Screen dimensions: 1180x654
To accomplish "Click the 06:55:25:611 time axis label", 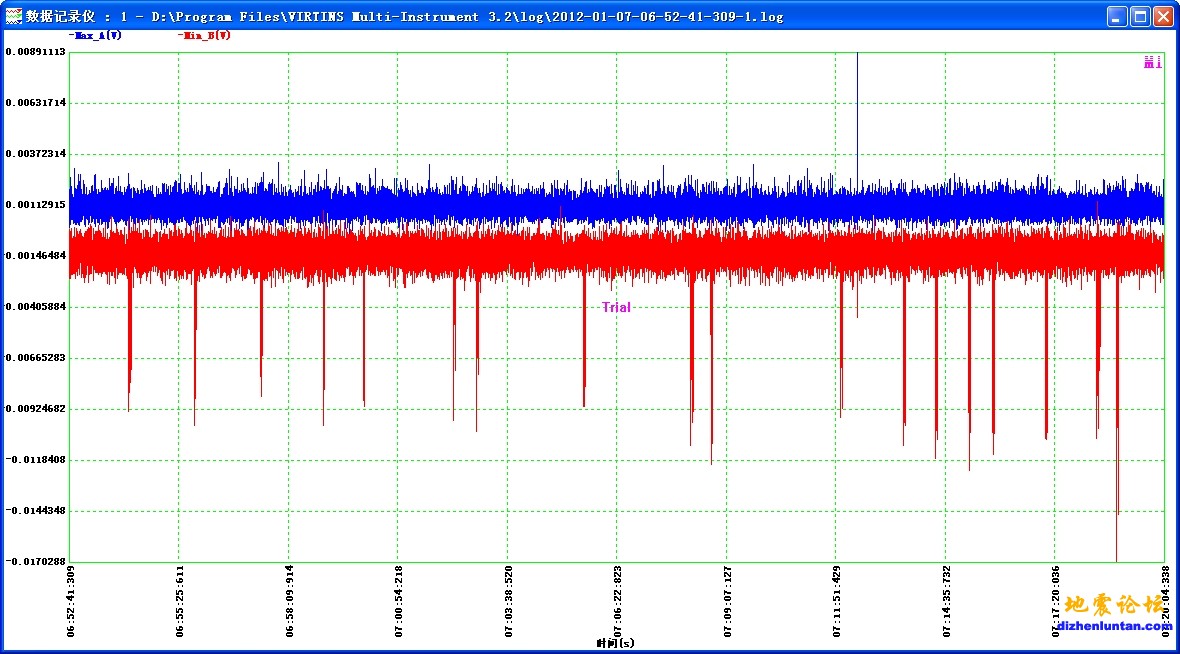I will click(x=180, y=601).
